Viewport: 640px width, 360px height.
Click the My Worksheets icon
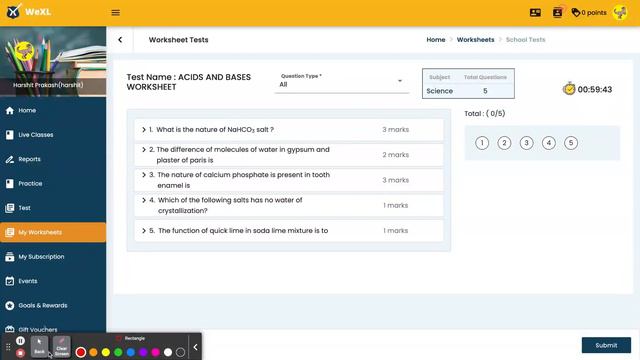(x=10, y=232)
